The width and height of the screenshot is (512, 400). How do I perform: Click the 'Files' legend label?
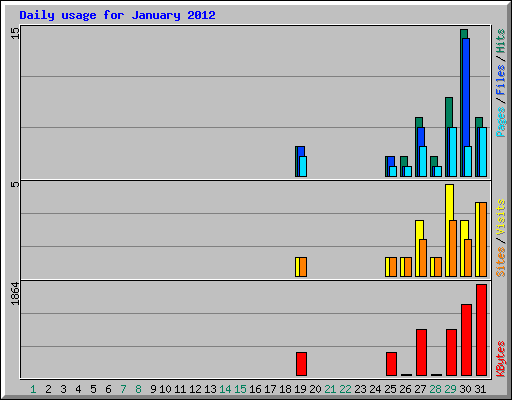pos(500,80)
